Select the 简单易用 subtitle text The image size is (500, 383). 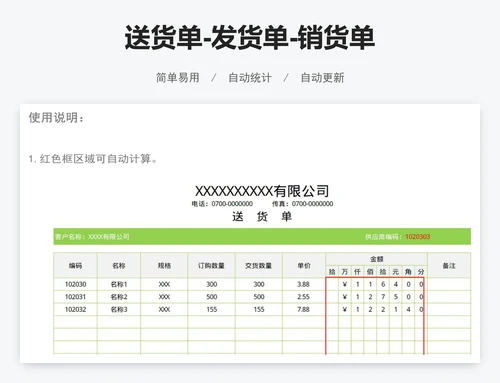click(x=178, y=78)
